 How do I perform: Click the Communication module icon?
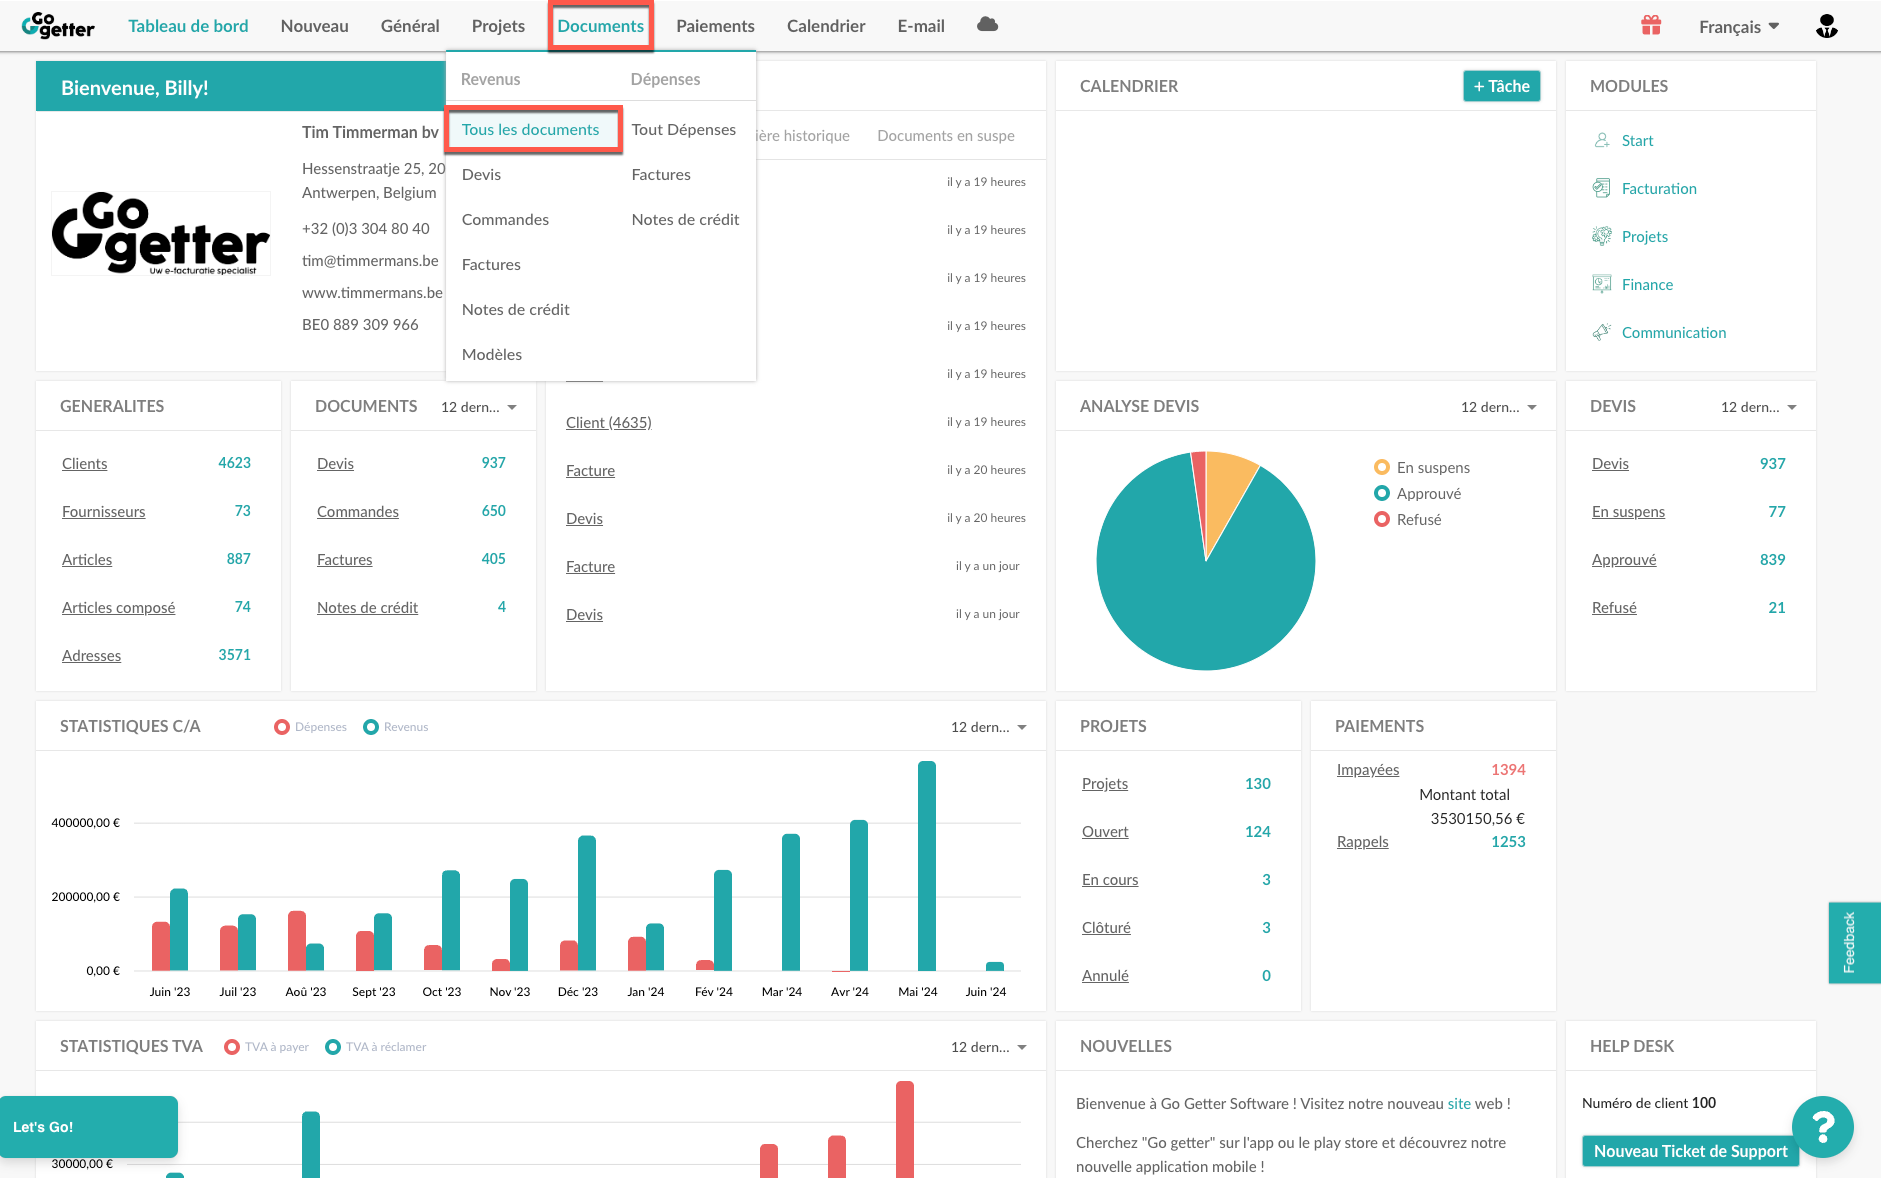click(x=1602, y=332)
